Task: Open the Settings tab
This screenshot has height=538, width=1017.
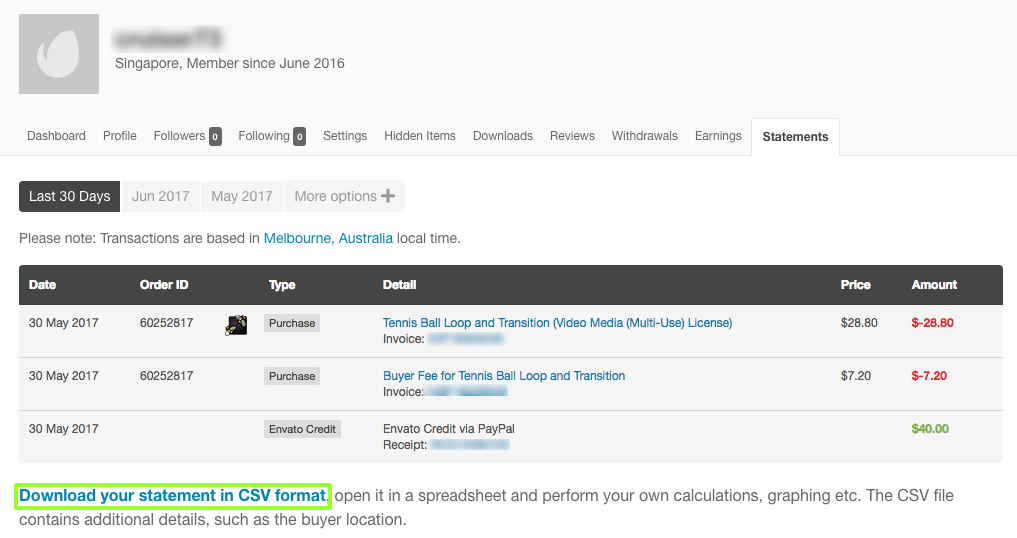Action: [345, 136]
